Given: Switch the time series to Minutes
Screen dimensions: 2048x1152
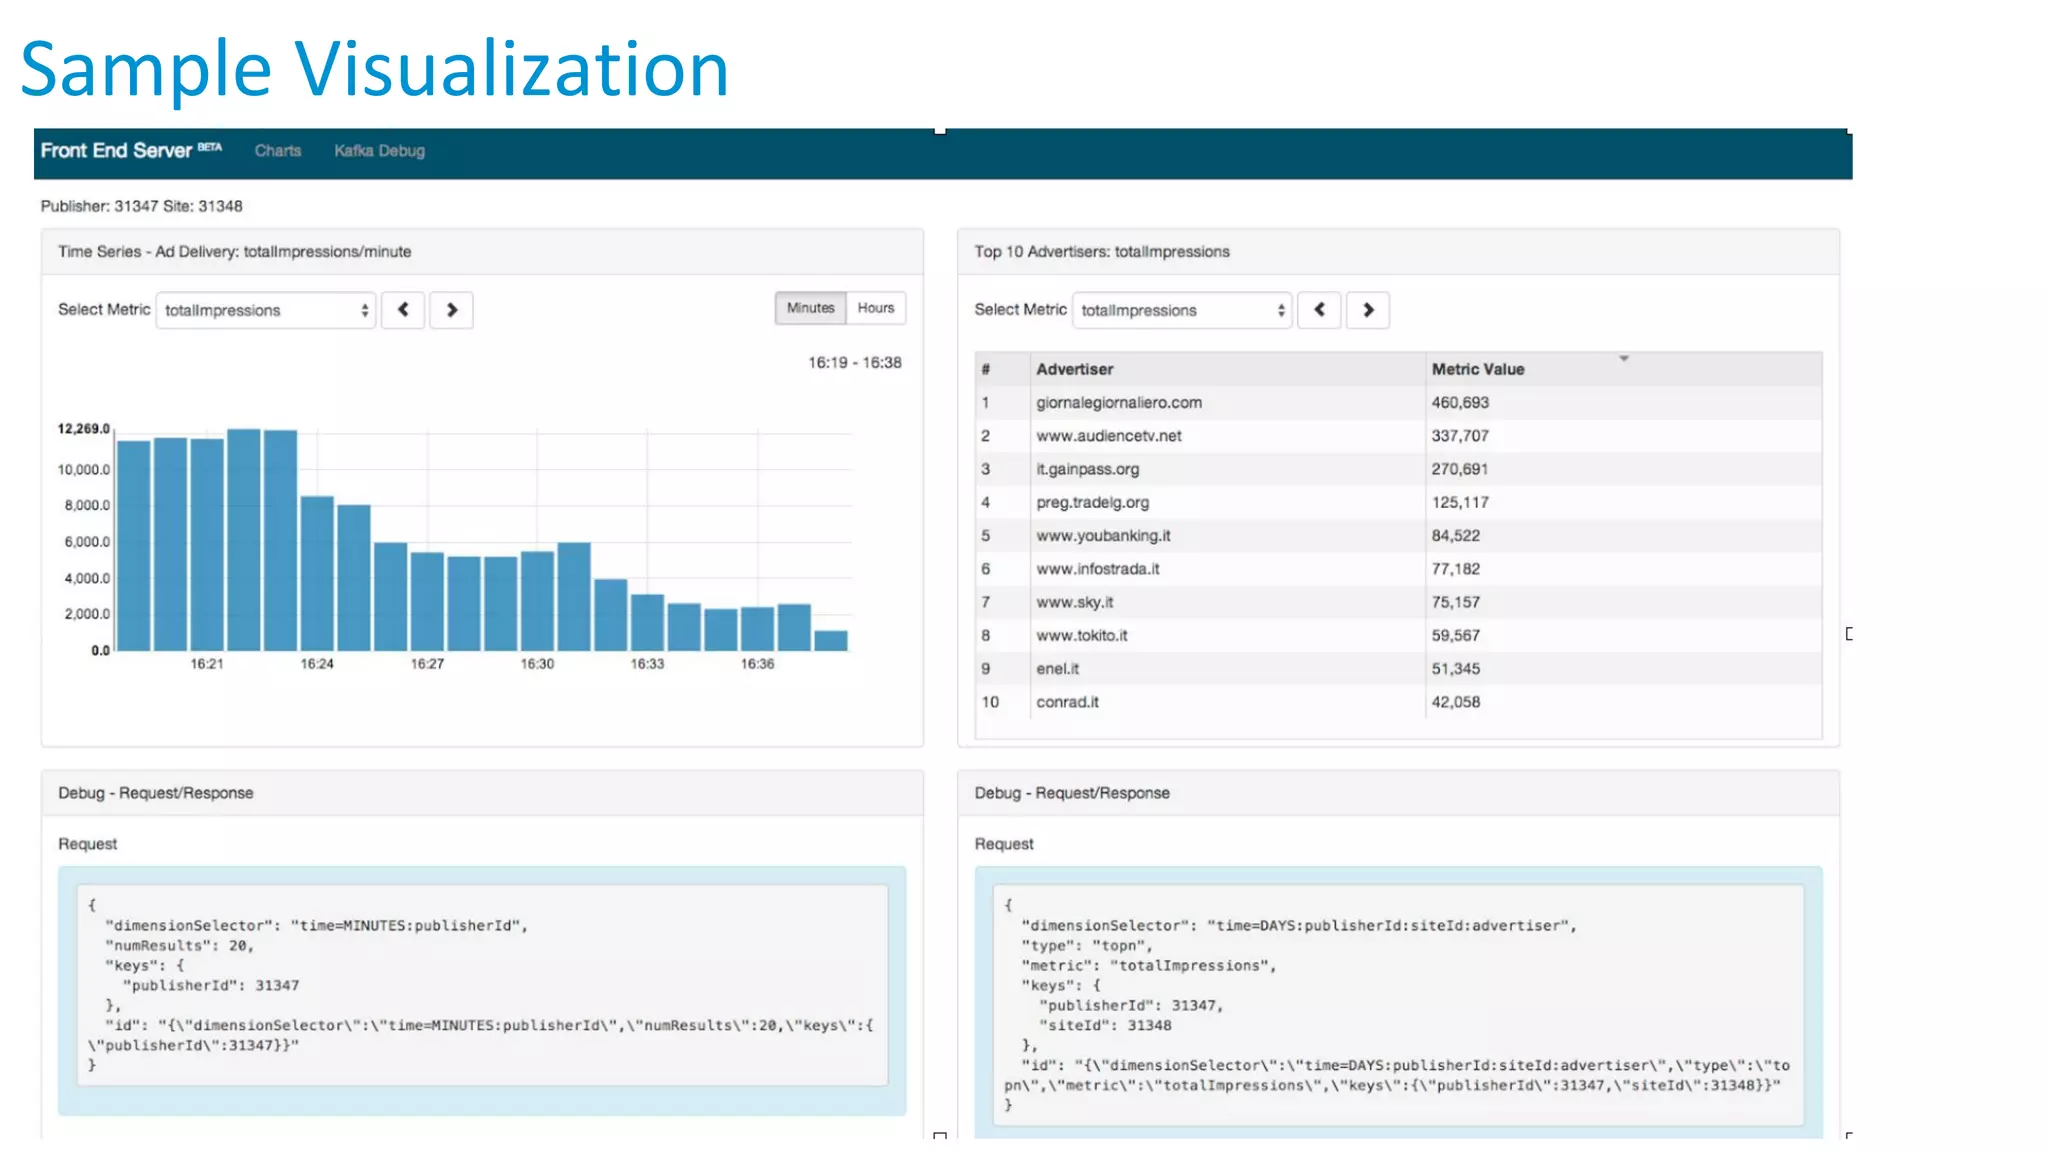Looking at the screenshot, I should pyautogui.click(x=810, y=308).
